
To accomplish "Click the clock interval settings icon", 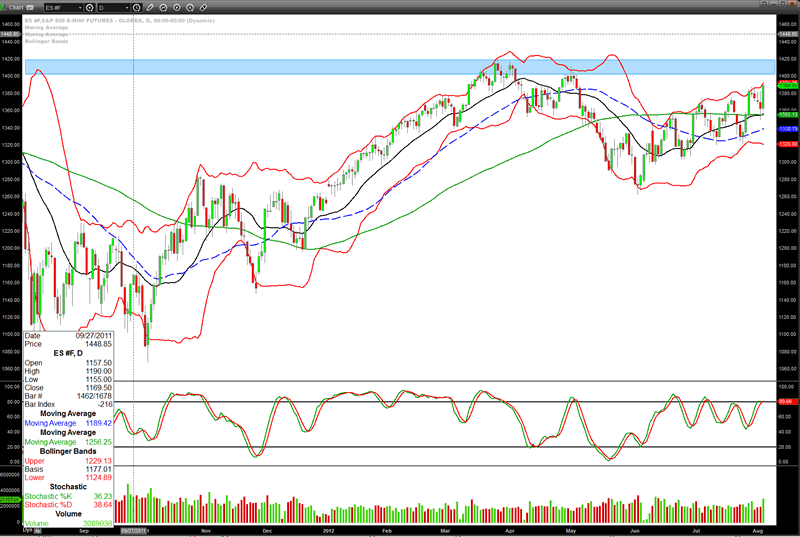I will tap(137, 8).
